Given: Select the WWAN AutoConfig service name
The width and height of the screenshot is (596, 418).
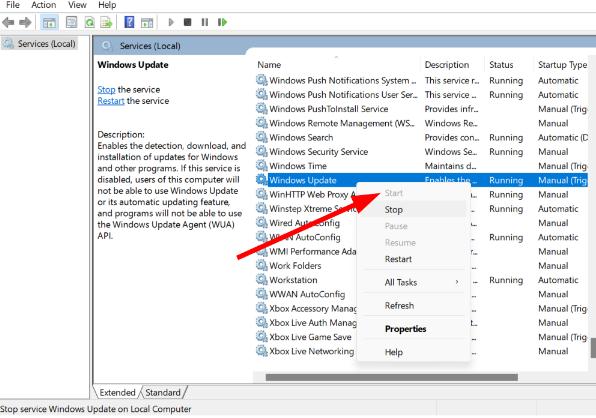Looking at the screenshot, I should click(307, 294).
